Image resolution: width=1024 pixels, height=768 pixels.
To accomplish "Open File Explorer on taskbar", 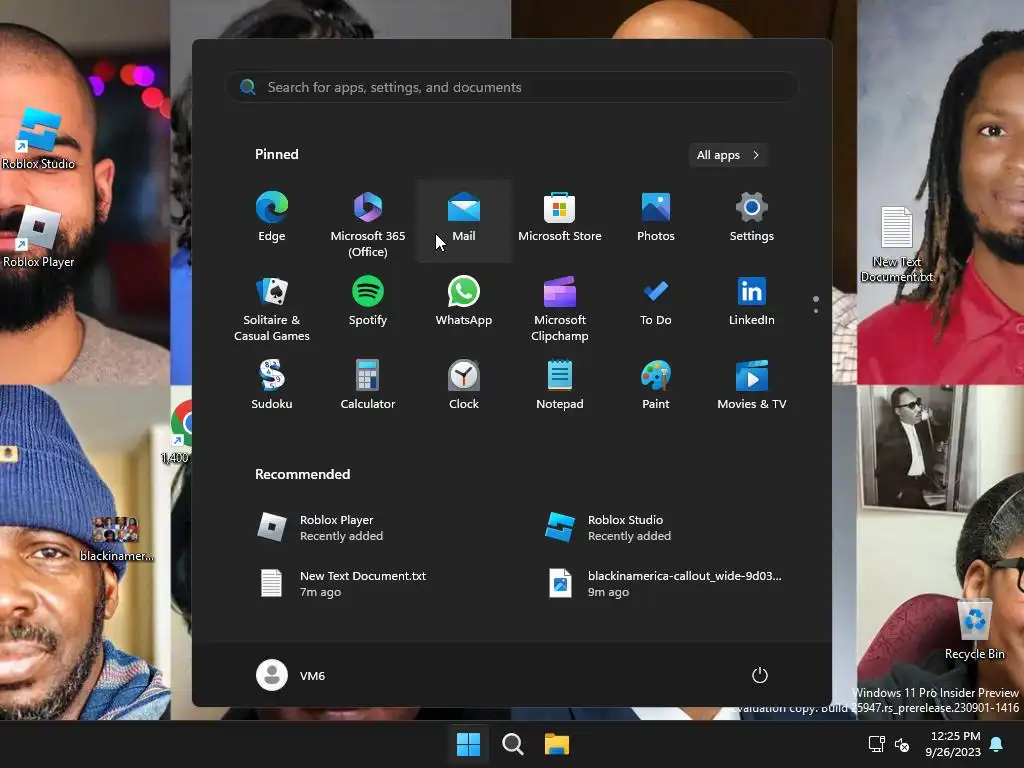I will click(x=557, y=744).
